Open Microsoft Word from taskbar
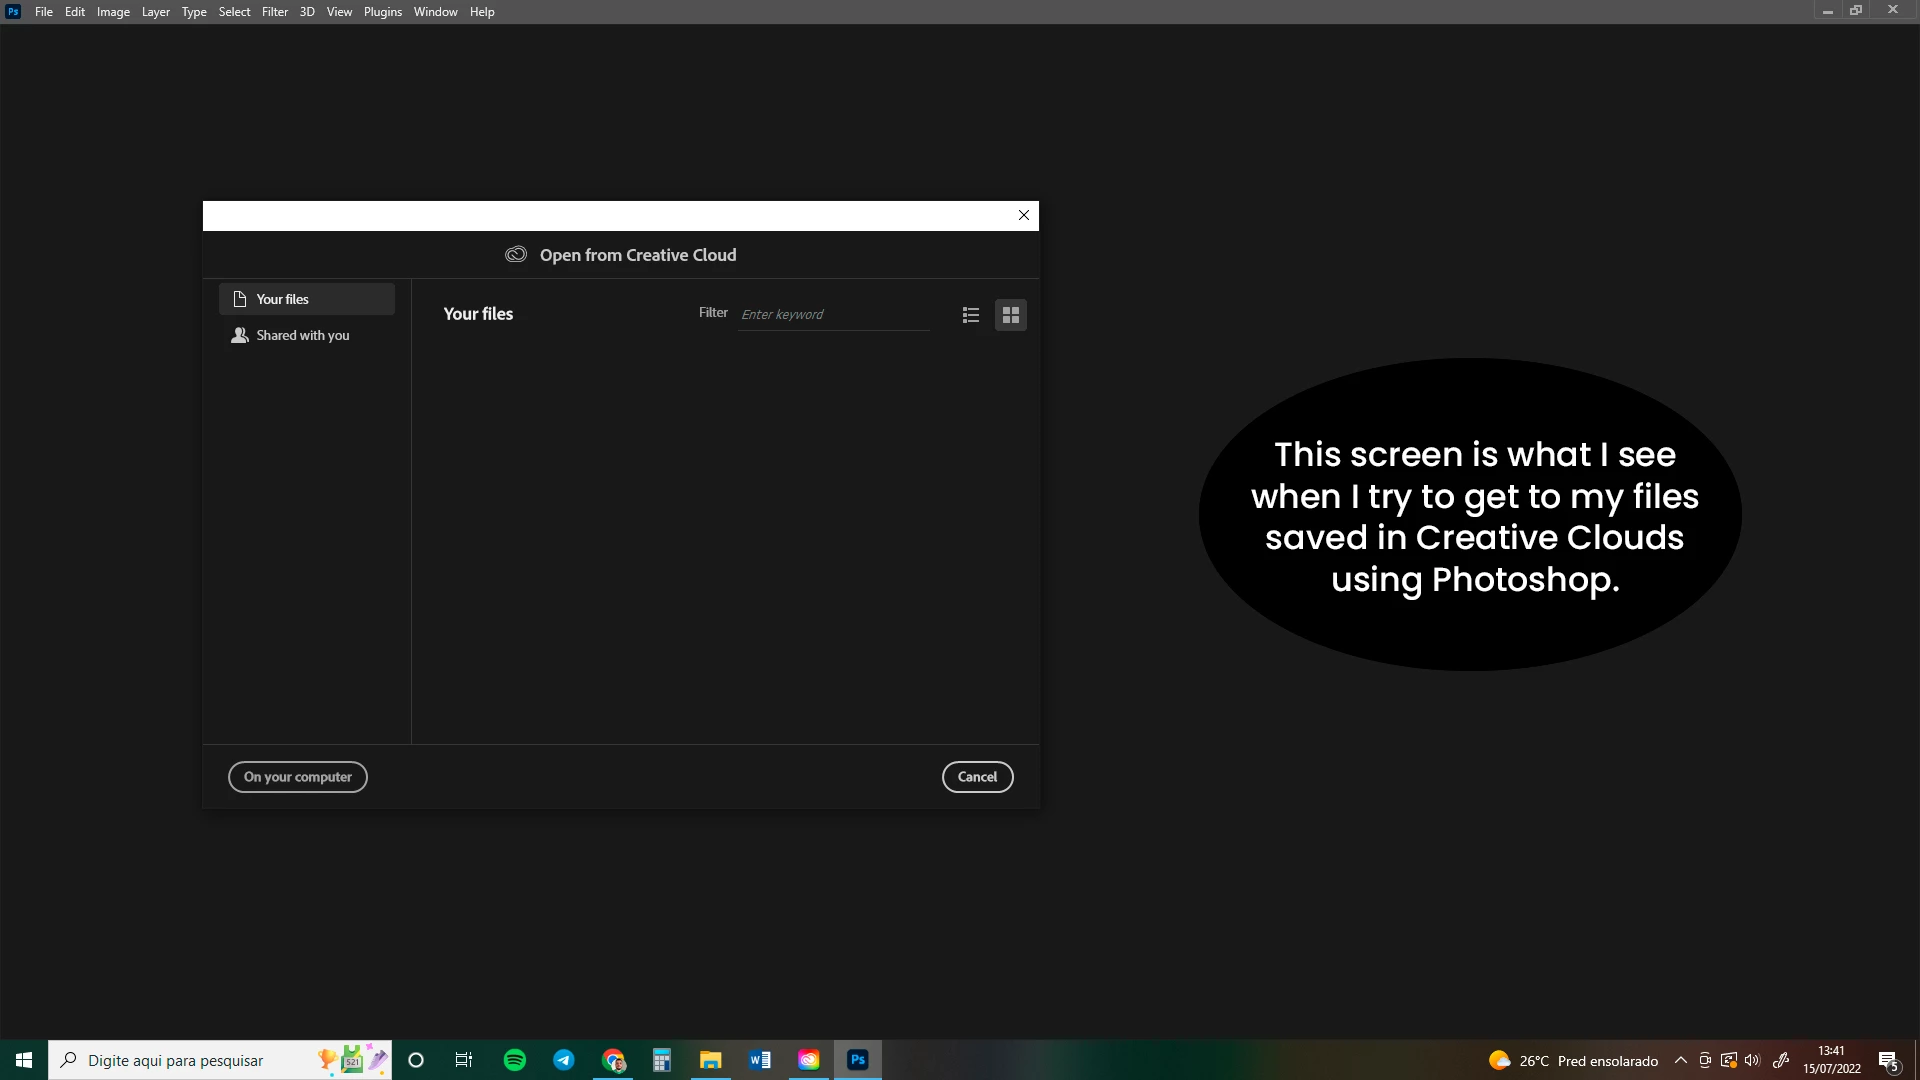This screenshot has height=1080, width=1920. coord(760,1060)
